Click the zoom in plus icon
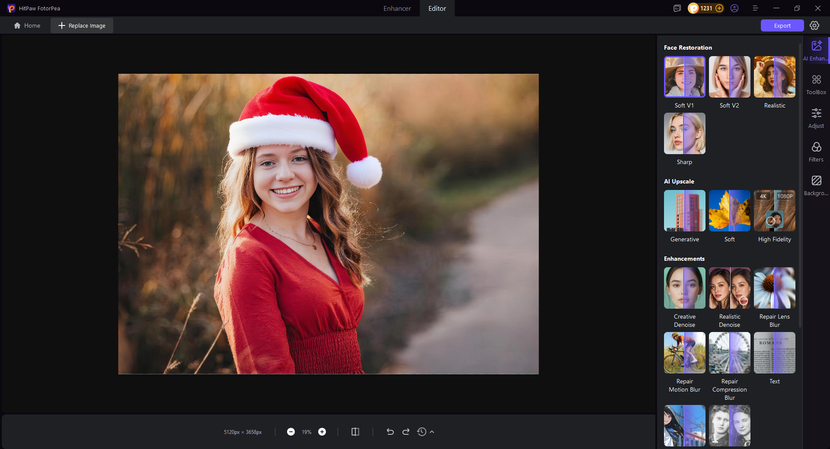Viewport: 830px width, 449px height. 322,432
